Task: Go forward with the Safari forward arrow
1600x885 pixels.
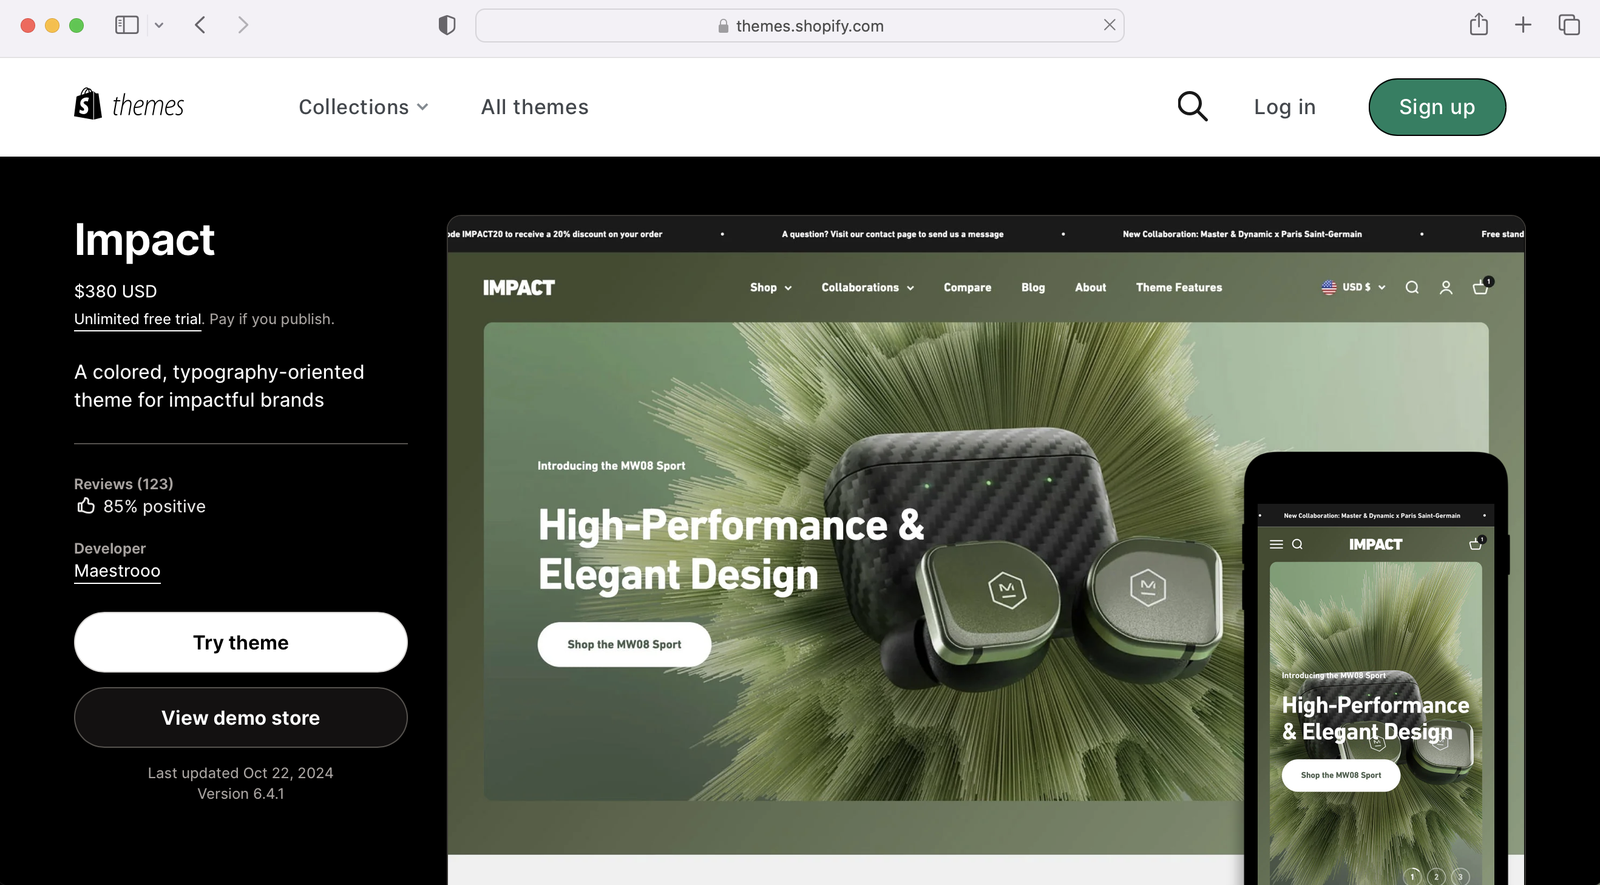Action: 243,25
